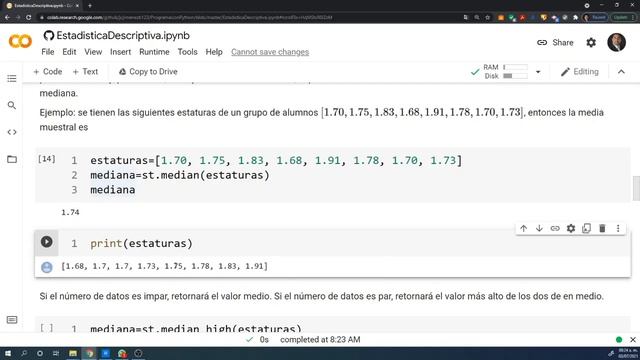Open a new browser tab

(x=90, y=6)
